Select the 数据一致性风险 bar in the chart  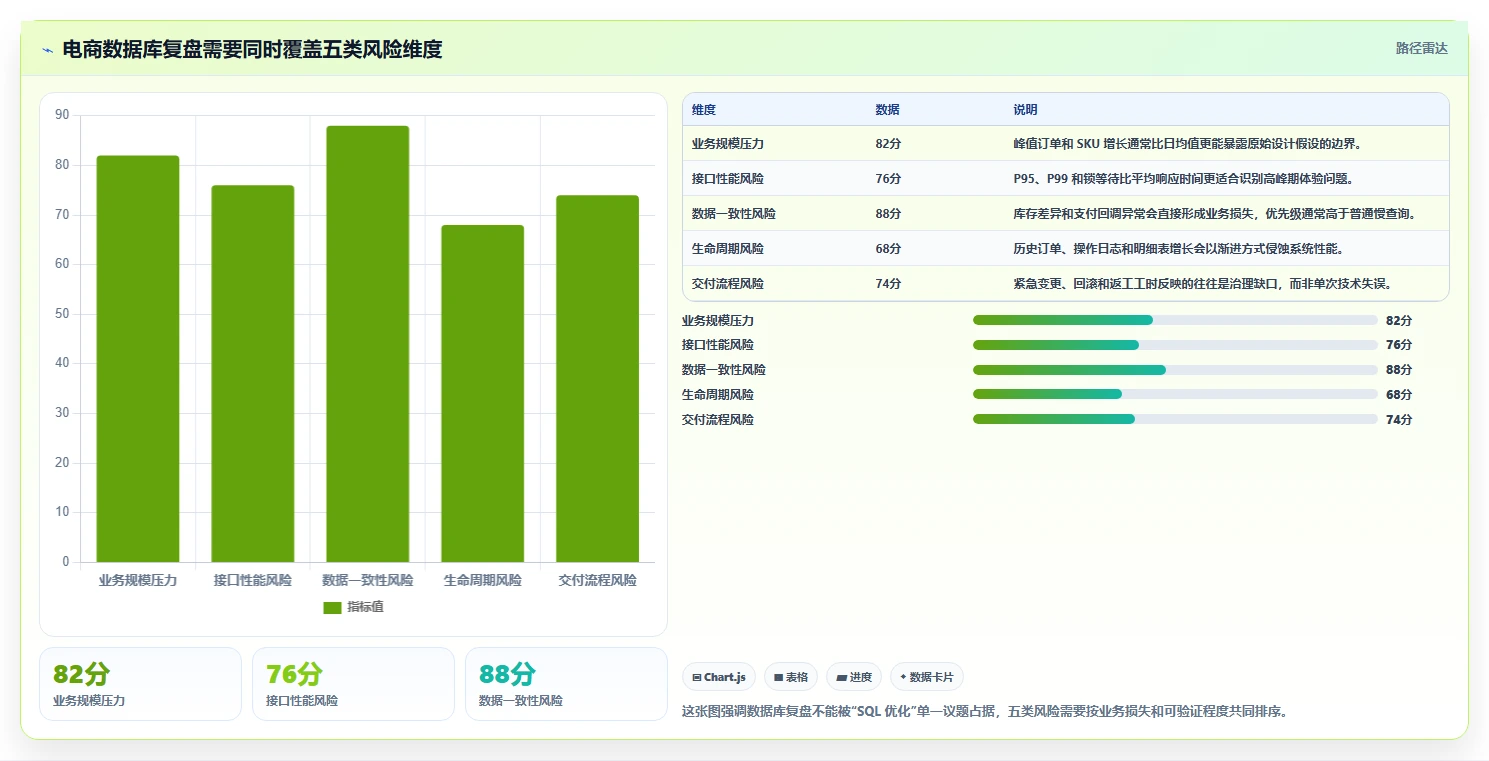pos(368,344)
